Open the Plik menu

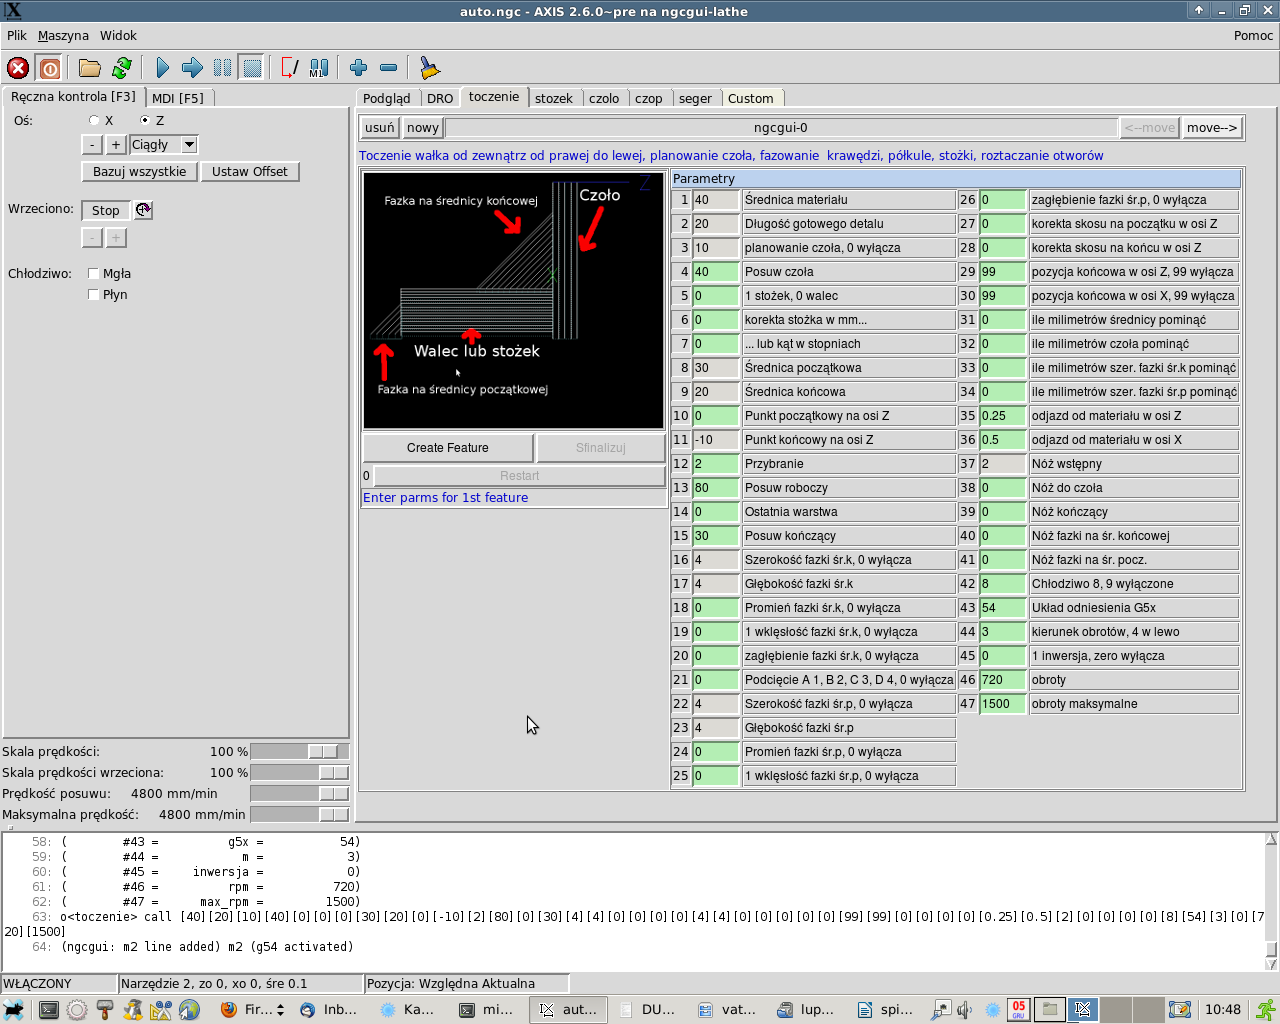tap(17, 35)
